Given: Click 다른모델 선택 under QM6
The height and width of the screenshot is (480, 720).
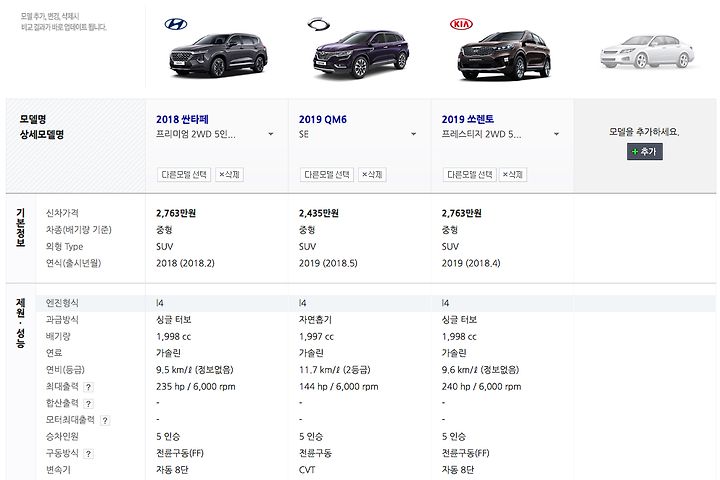Looking at the screenshot, I should click(326, 175).
